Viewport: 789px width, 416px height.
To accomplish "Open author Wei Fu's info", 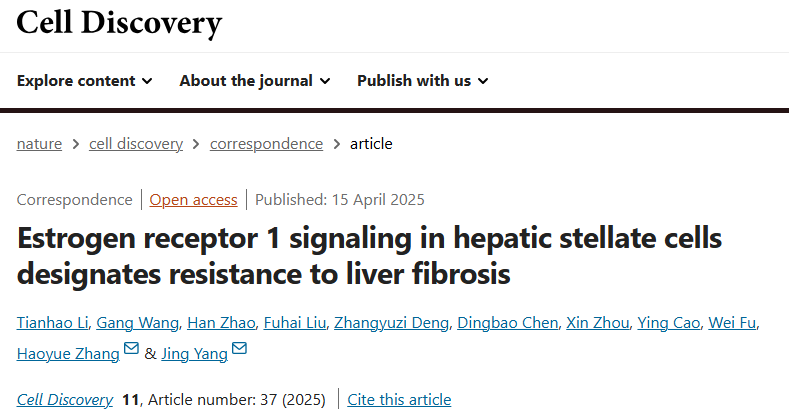I will 732,323.
